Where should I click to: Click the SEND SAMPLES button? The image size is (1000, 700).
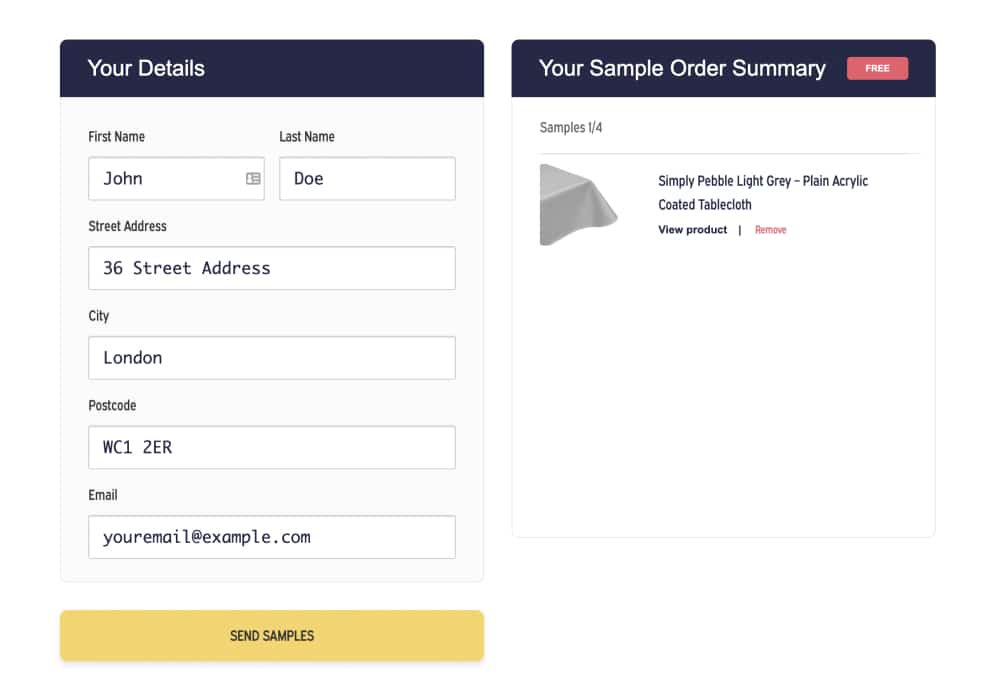click(272, 636)
